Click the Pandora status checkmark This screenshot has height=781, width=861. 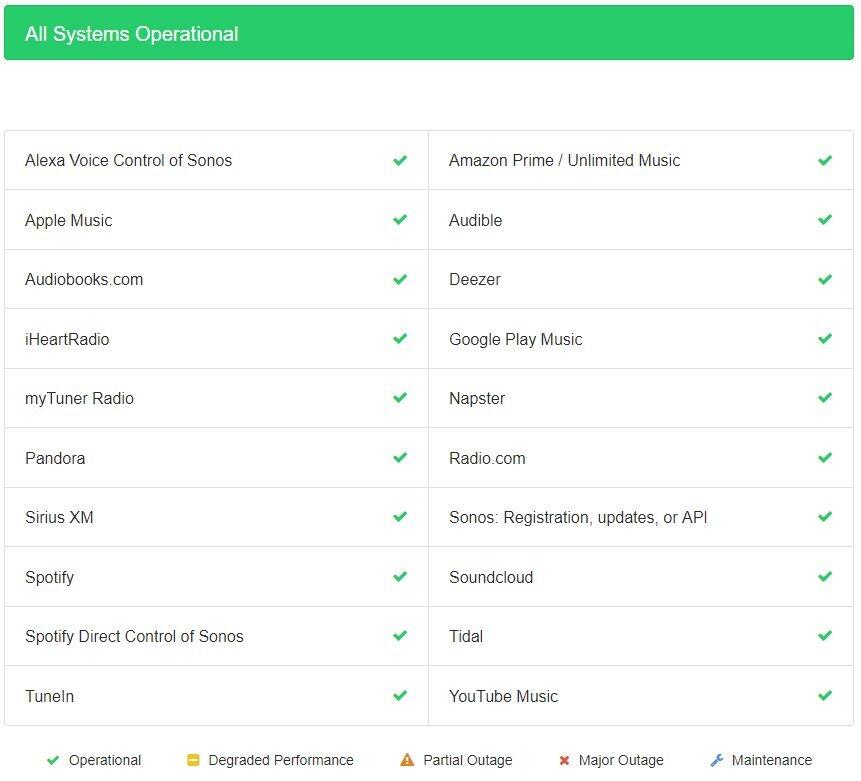pyautogui.click(x=400, y=458)
